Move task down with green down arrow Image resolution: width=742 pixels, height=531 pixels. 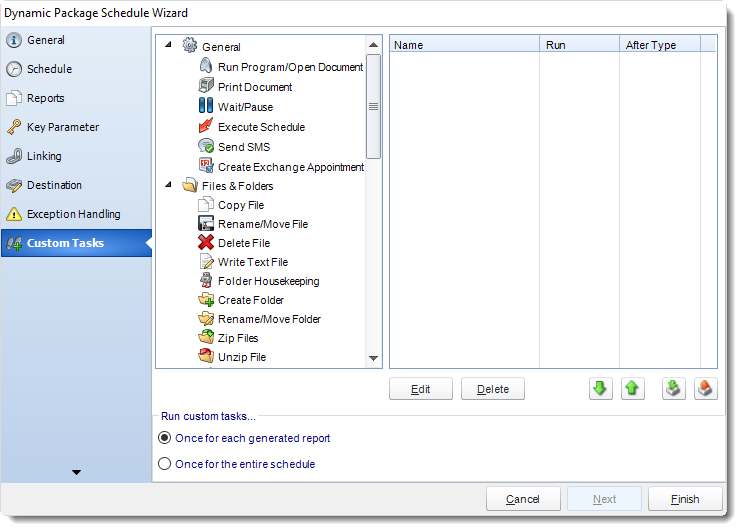point(601,389)
